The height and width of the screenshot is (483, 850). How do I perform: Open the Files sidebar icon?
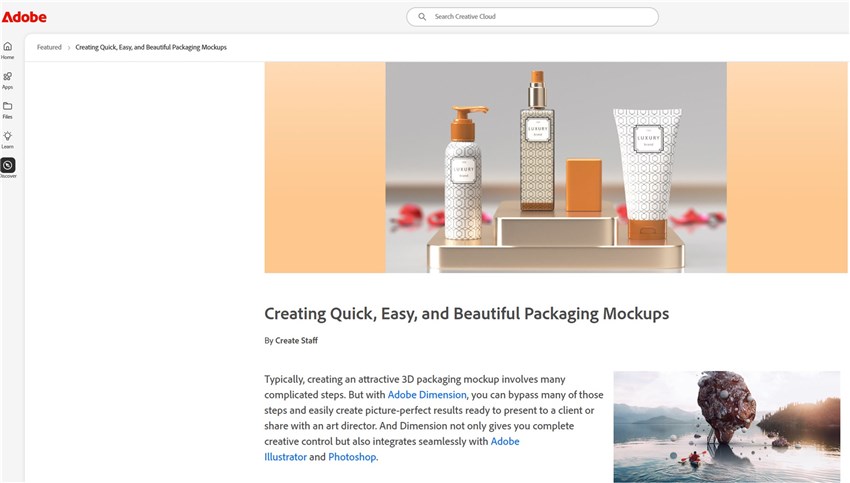(x=8, y=106)
